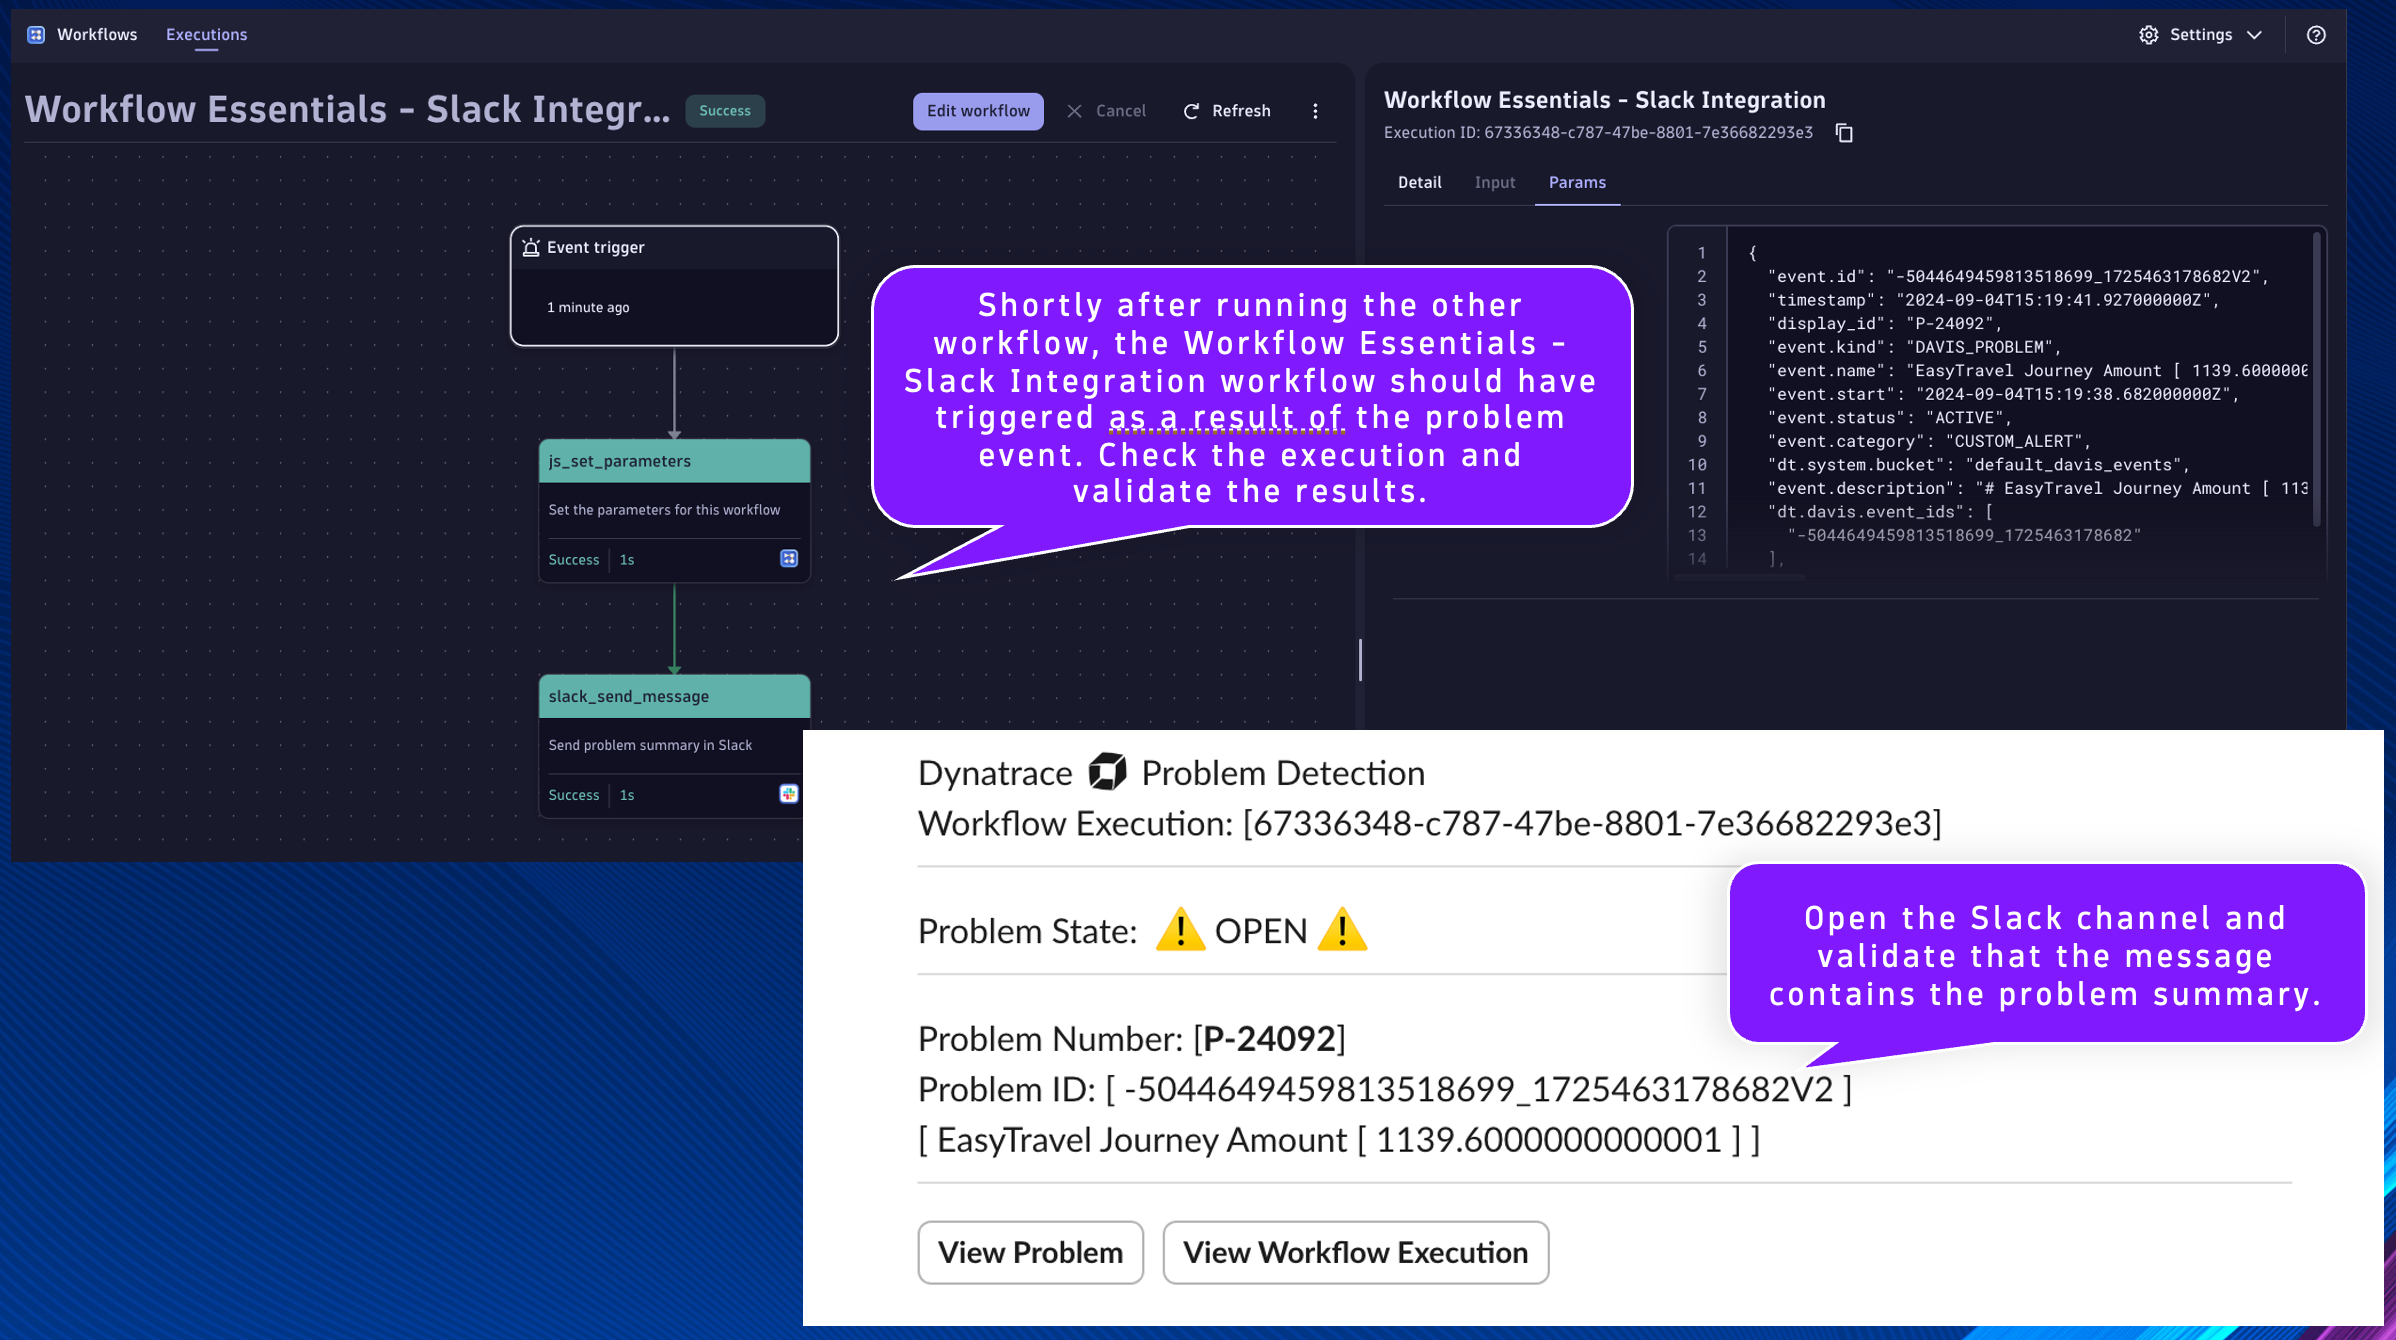Click the Edit workflow button
This screenshot has width=2396, height=1340.
[x=978, y=111]
